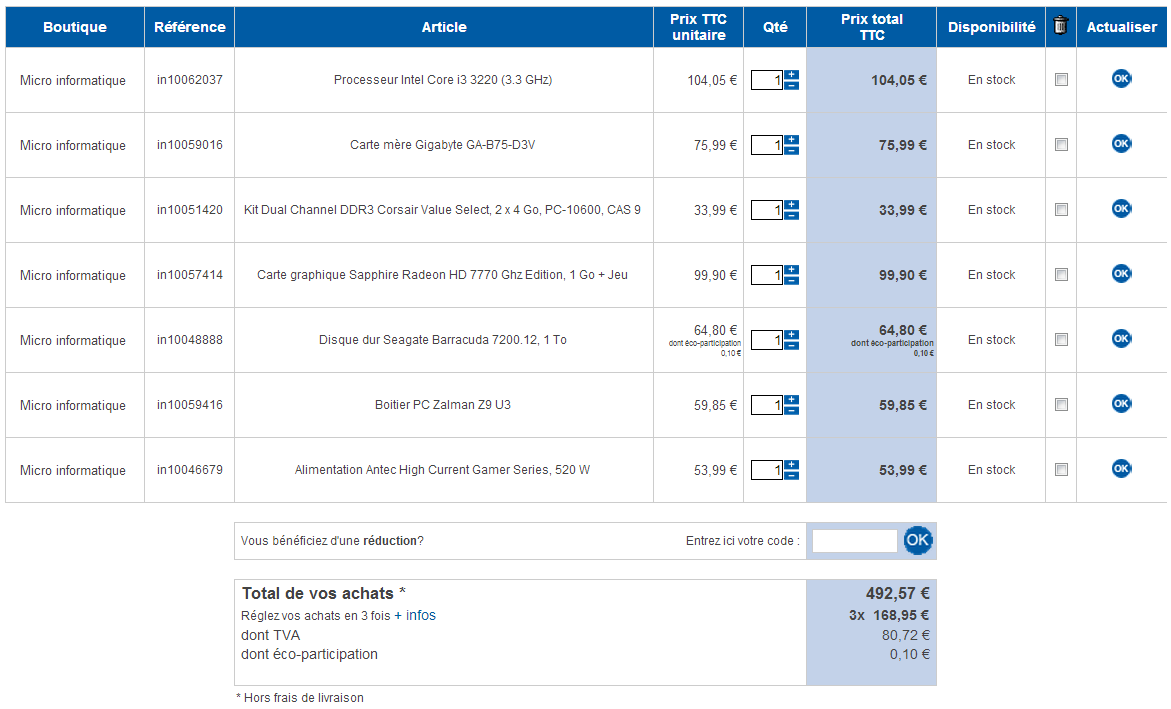Increase quantity of Carte mère Gigabyte with plus

tap(792, 140)
